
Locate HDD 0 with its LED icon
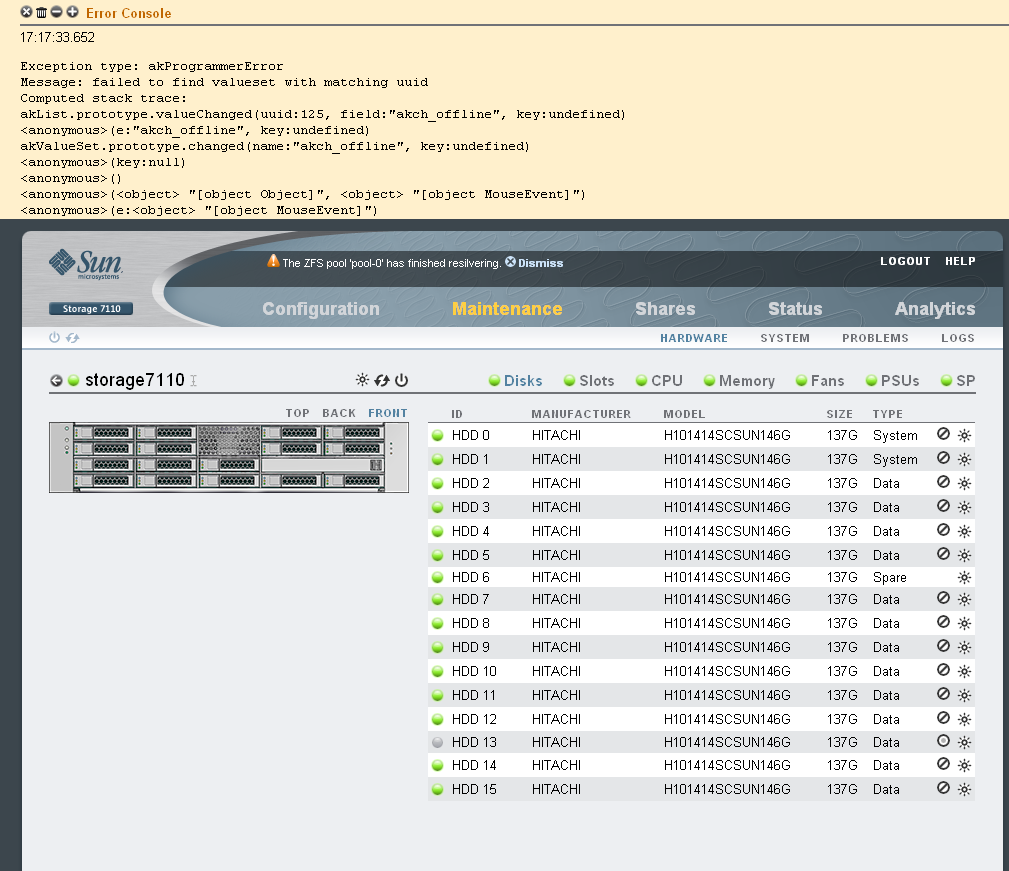pos(964,436)
